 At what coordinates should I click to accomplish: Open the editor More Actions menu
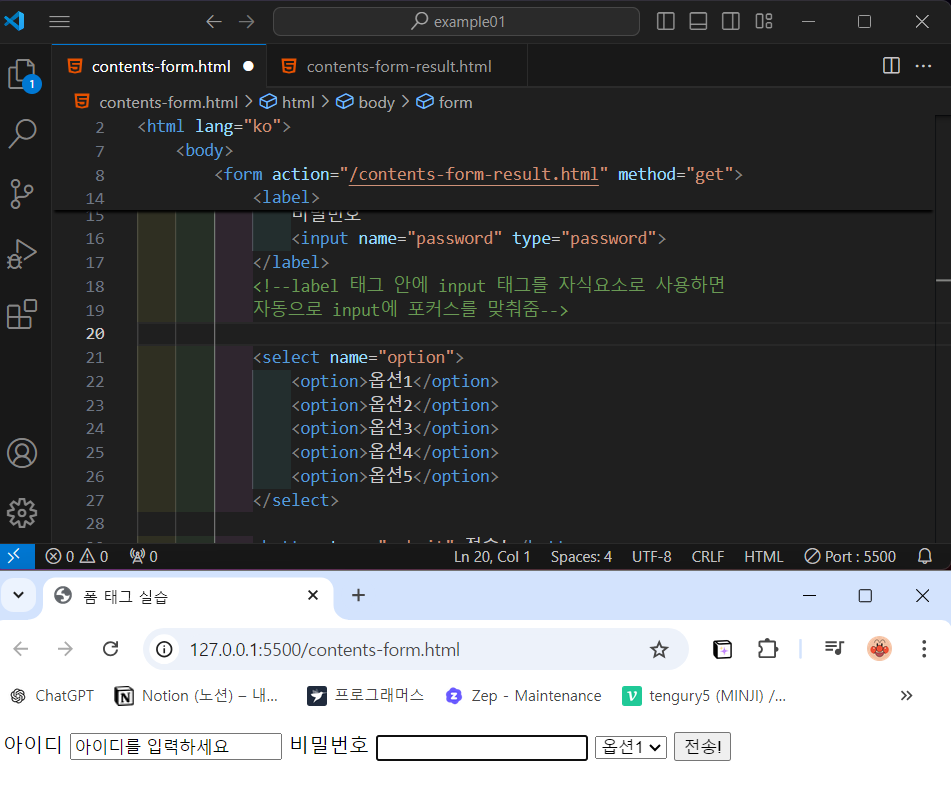click(923, 66)
